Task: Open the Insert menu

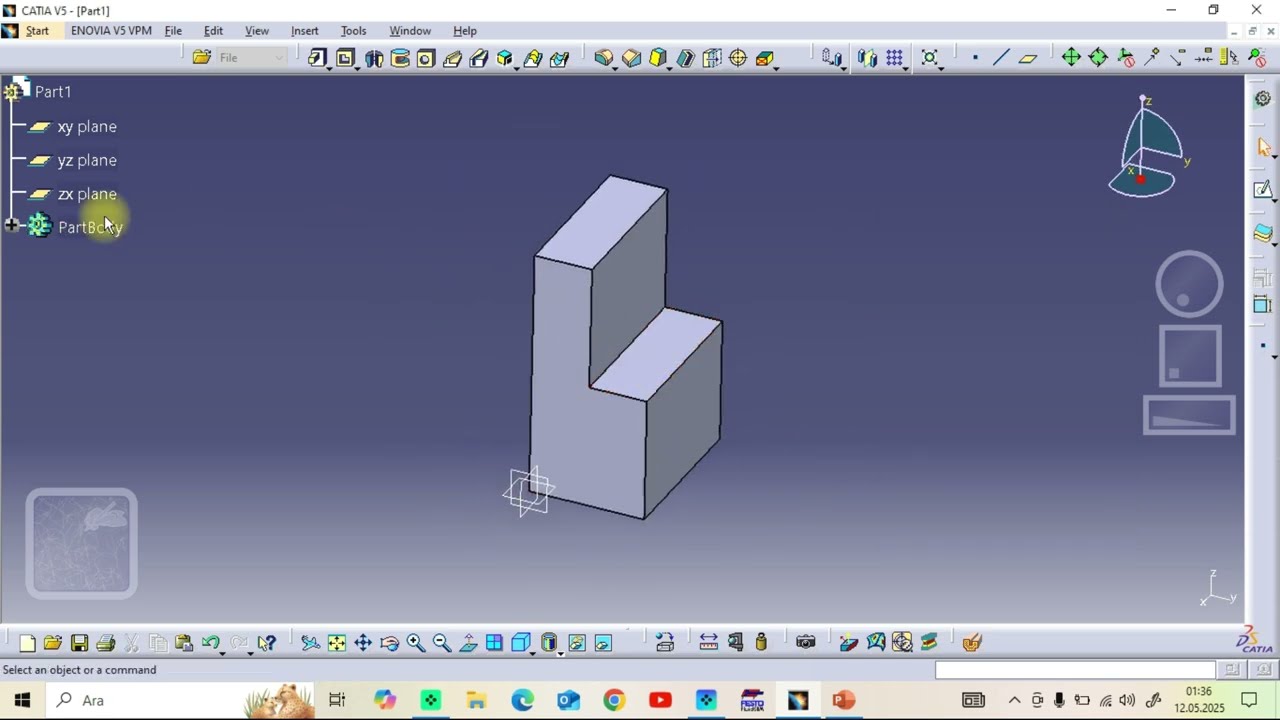Action: pyautogui.click(x=304, y=31)
